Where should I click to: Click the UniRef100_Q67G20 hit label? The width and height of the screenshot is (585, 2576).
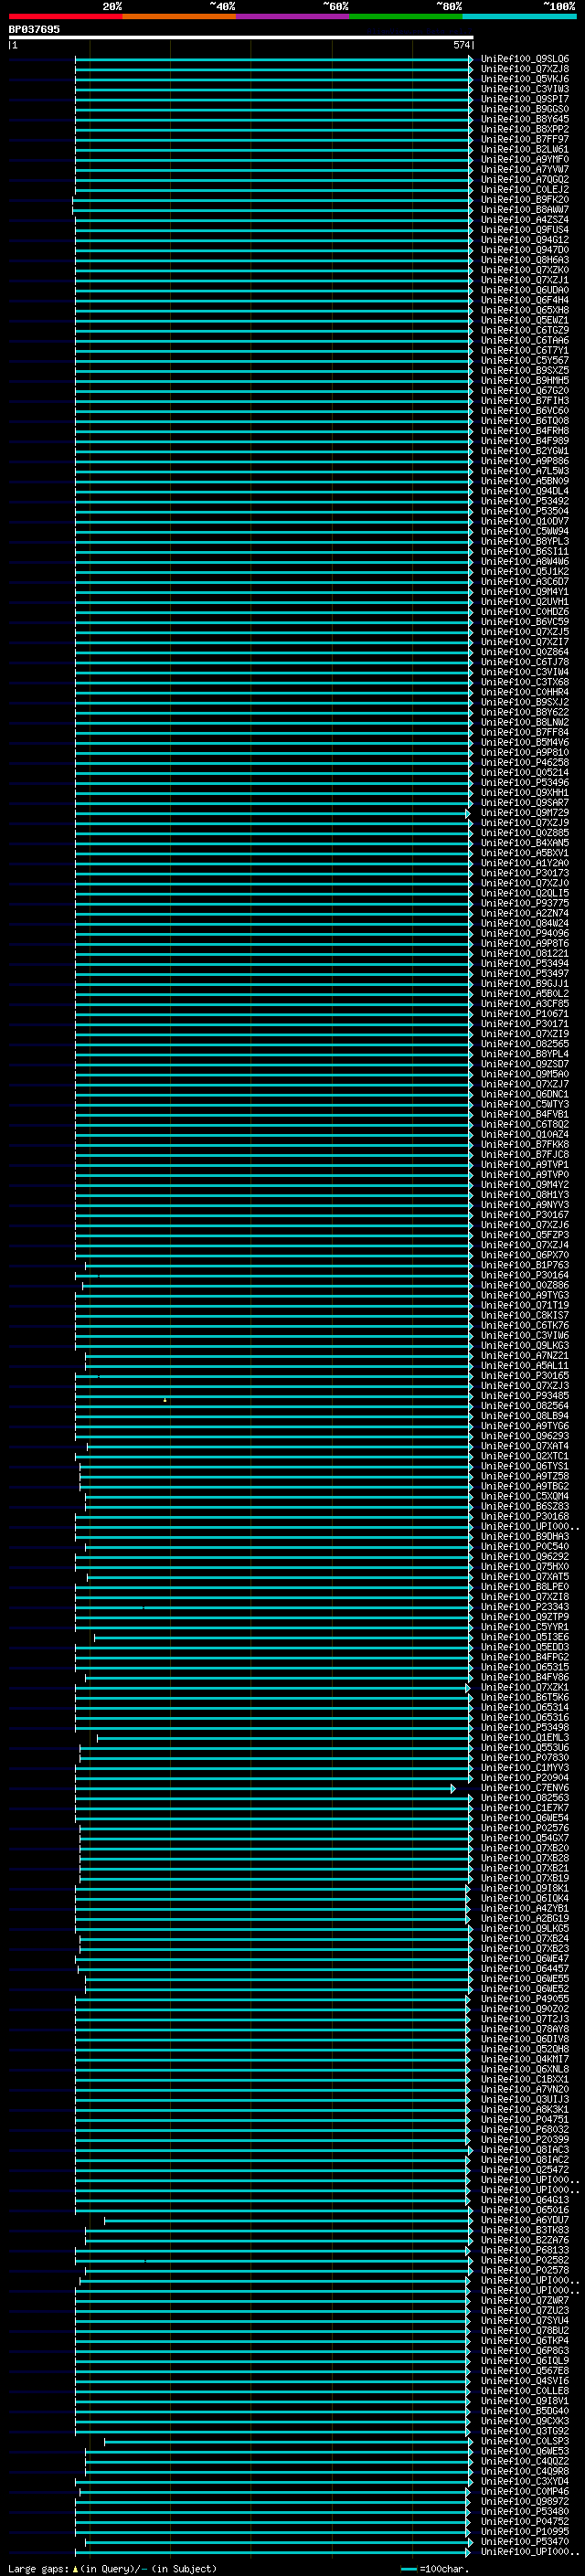[525, 391]
